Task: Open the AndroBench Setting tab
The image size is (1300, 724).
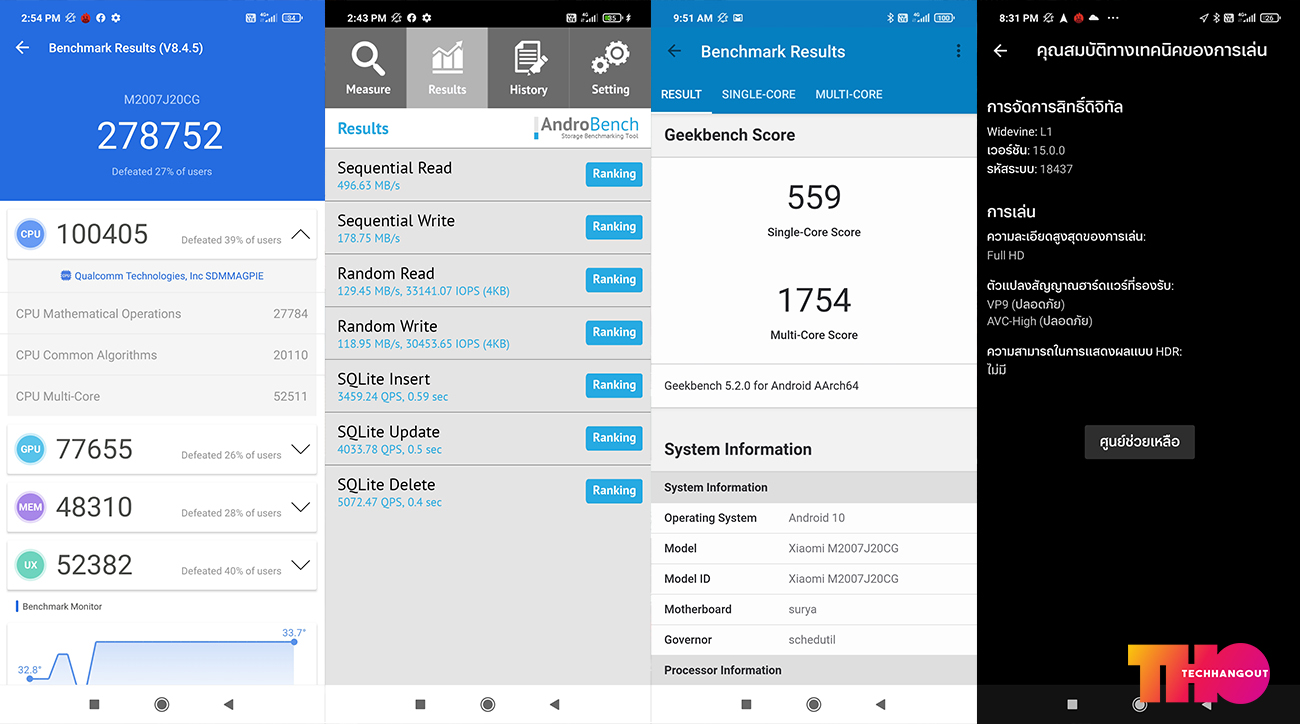Action: tap(610, 68)
